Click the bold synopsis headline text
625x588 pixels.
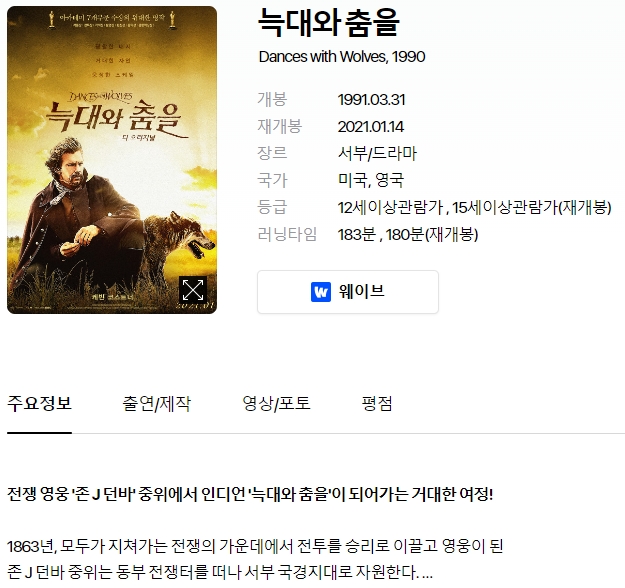[x=250, y=494]
